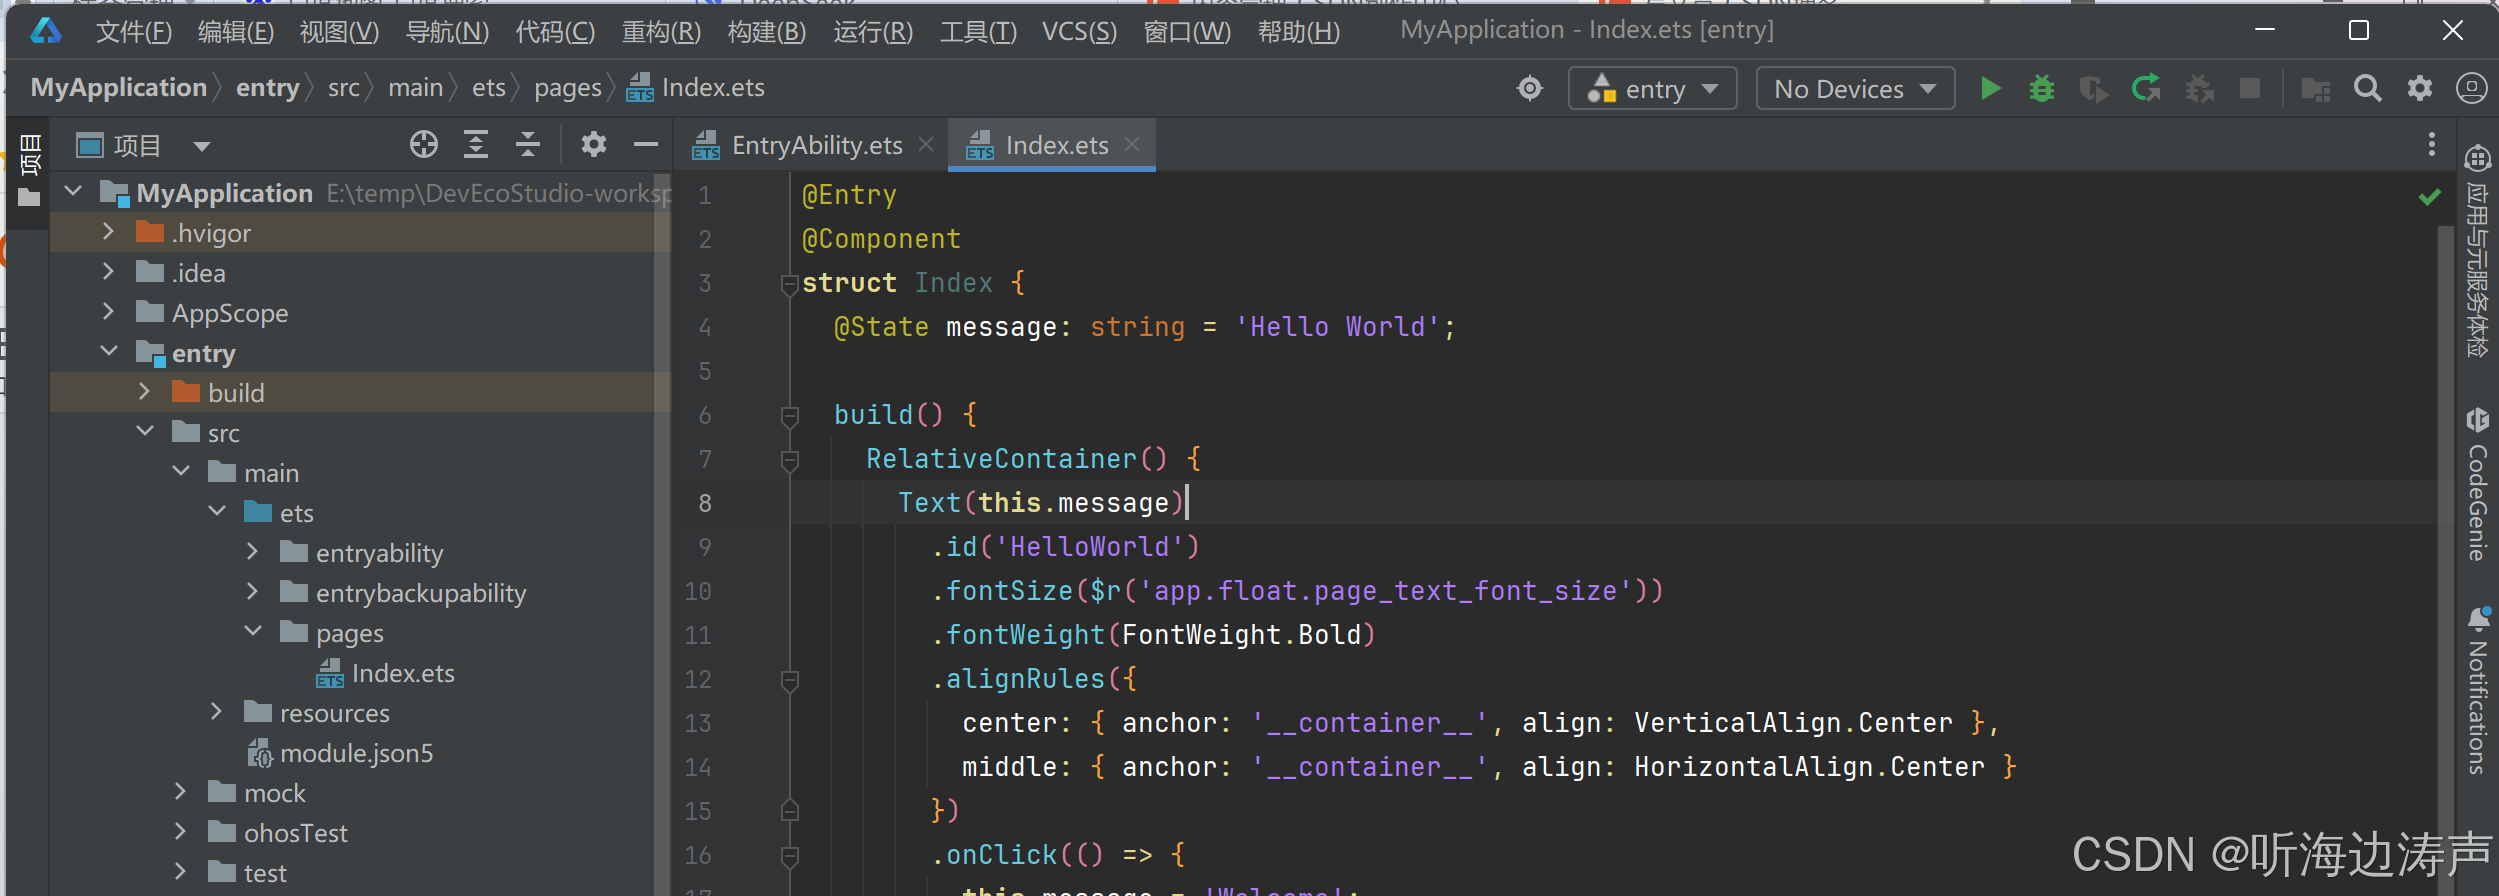Open the search magnifier icon

pos(2367,89)
